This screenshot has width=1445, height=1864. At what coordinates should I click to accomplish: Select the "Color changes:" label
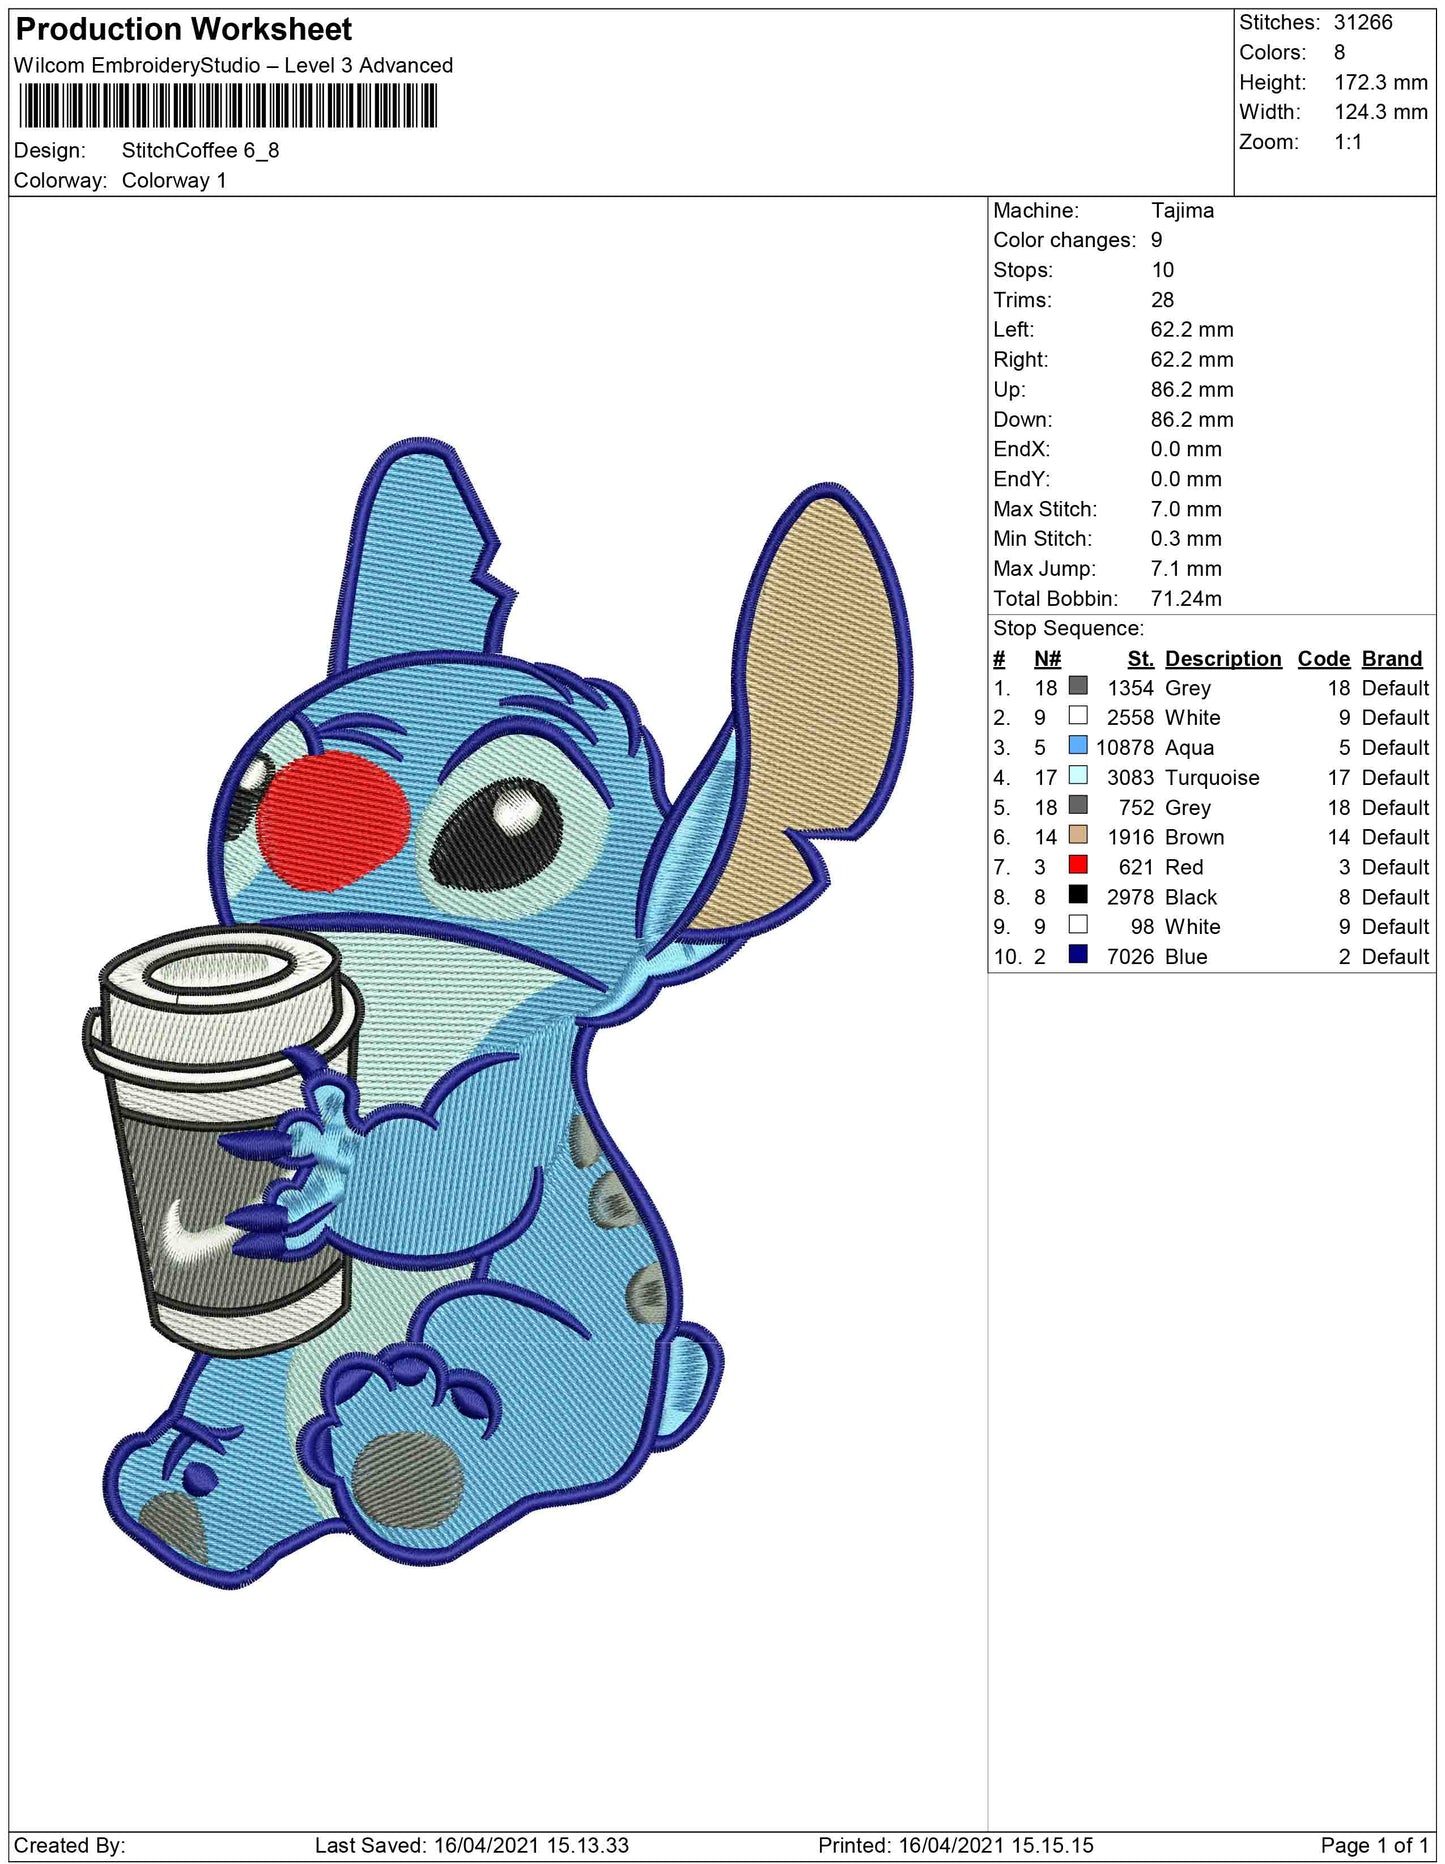click(x=1064, y=241)
